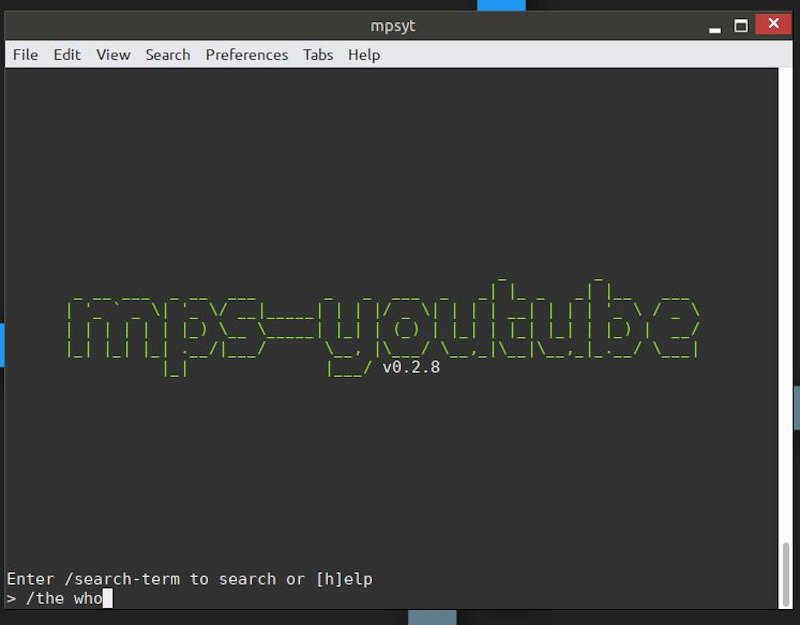
Task: Open the View menu
Action: tap(113, 55)
